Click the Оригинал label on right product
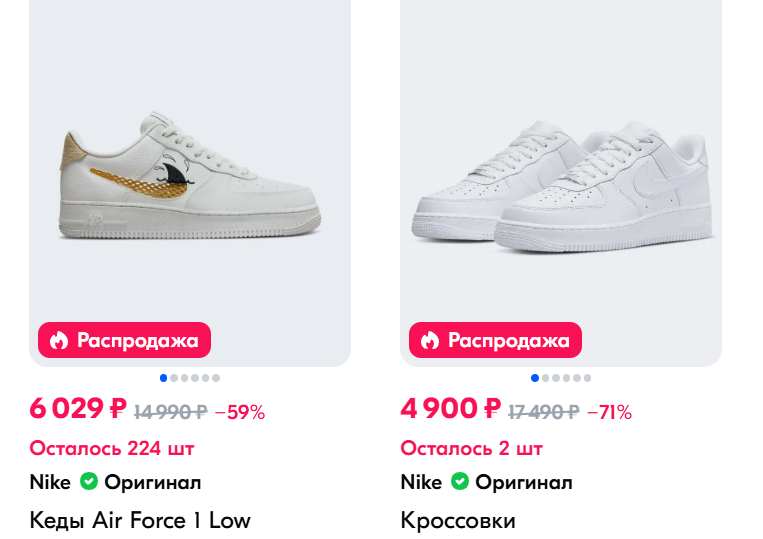 click(524, 482)
